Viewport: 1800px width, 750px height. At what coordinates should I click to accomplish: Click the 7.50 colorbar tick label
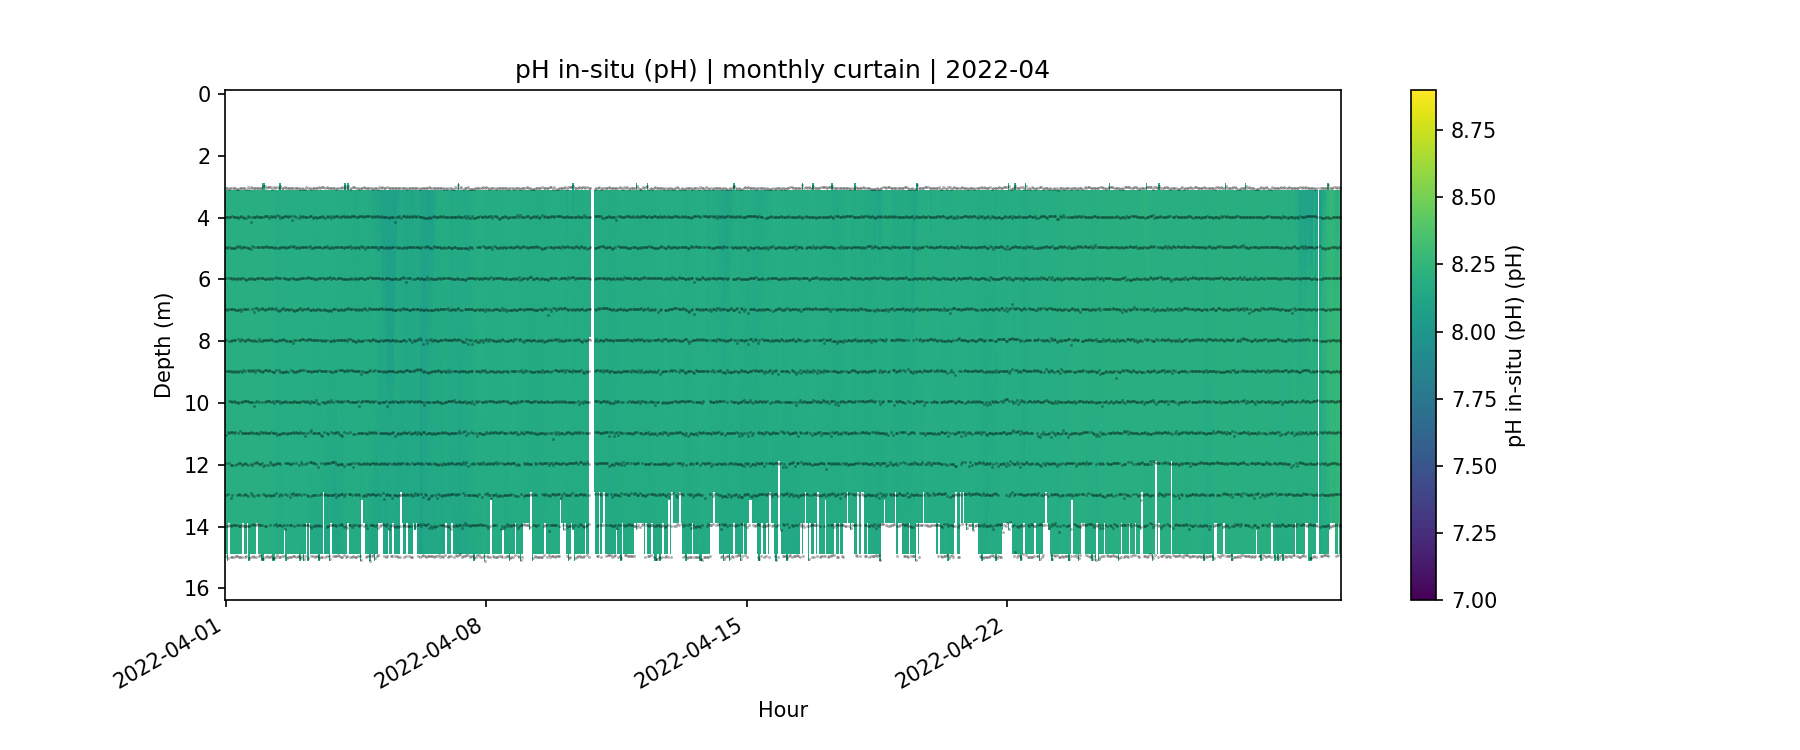[1473, 466]
